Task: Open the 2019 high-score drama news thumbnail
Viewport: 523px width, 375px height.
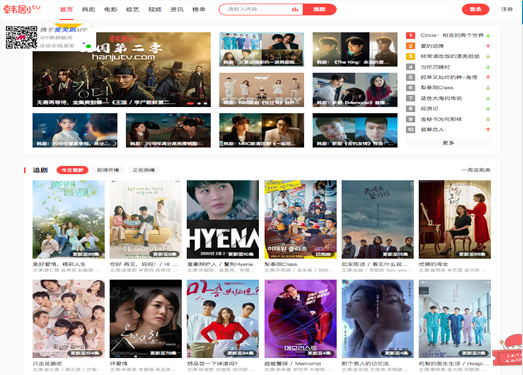Action: coord(168,130)
